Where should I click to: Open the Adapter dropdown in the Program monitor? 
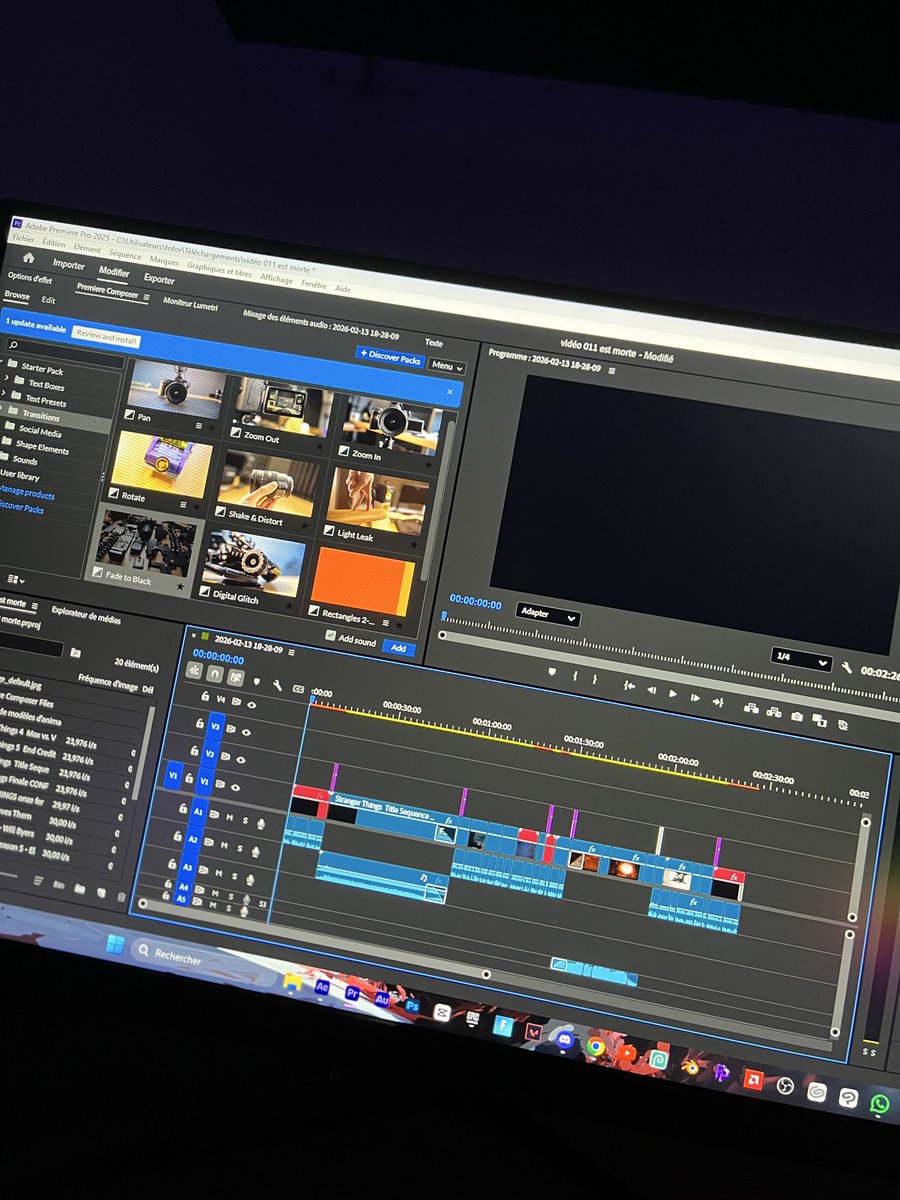click(x=547, y=613)
